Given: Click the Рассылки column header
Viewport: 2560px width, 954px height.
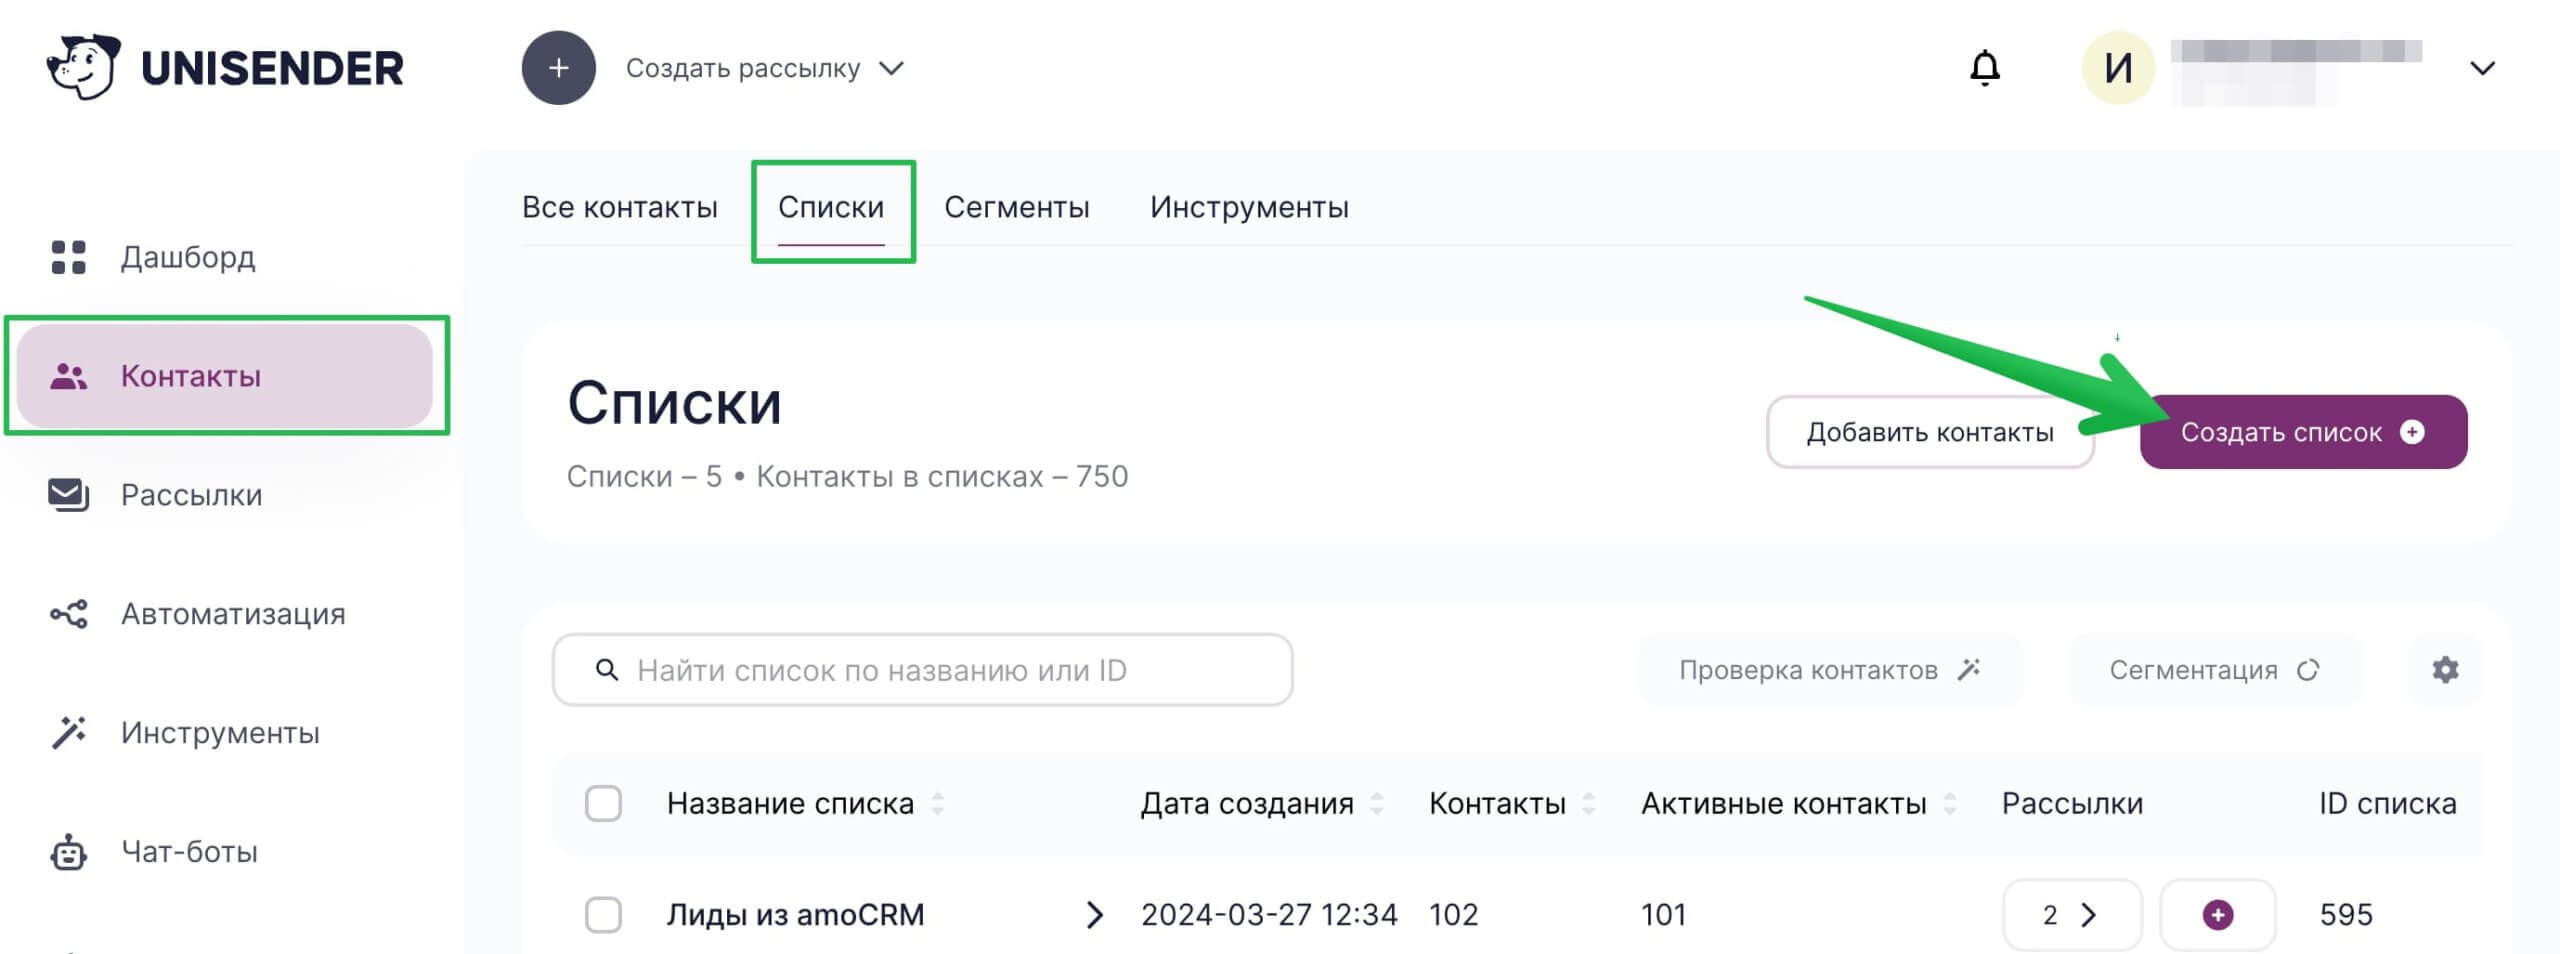Looking at the screenshot, I should 2072,804.
